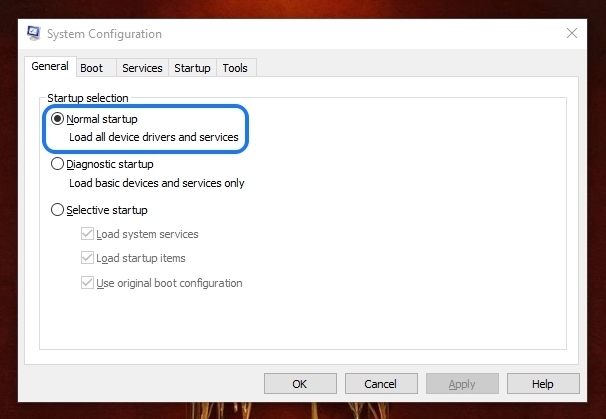
Task: Click 'Load basic devices and services only' text
Action: (x=157, y=183)
